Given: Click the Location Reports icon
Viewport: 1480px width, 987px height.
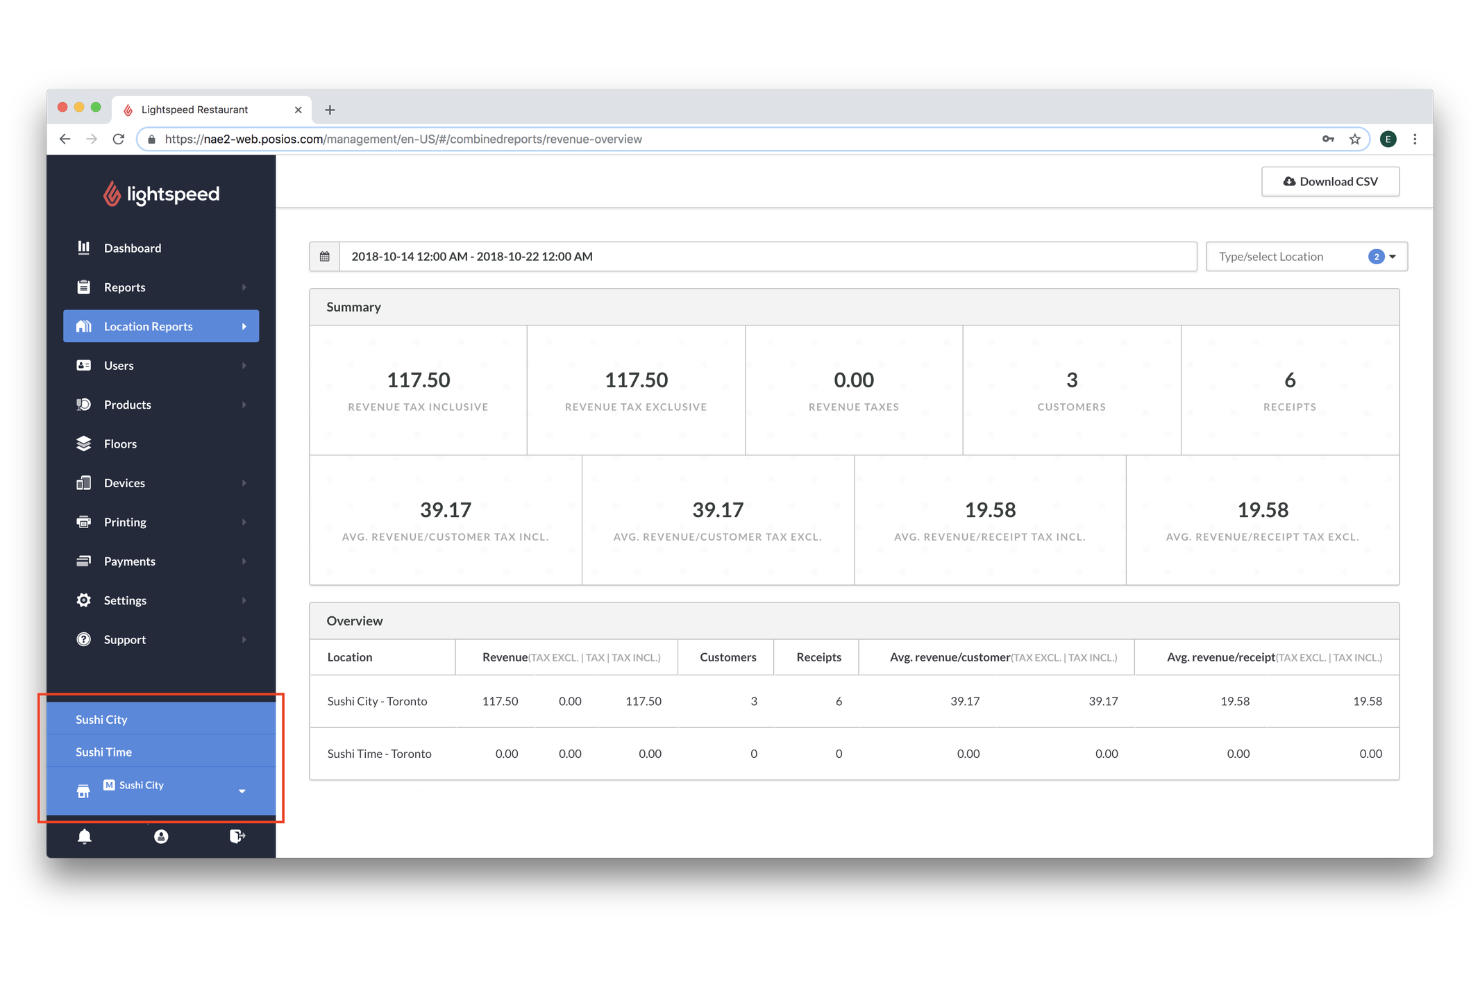Looking at the screenshot, I should click(x=86, y=326).
